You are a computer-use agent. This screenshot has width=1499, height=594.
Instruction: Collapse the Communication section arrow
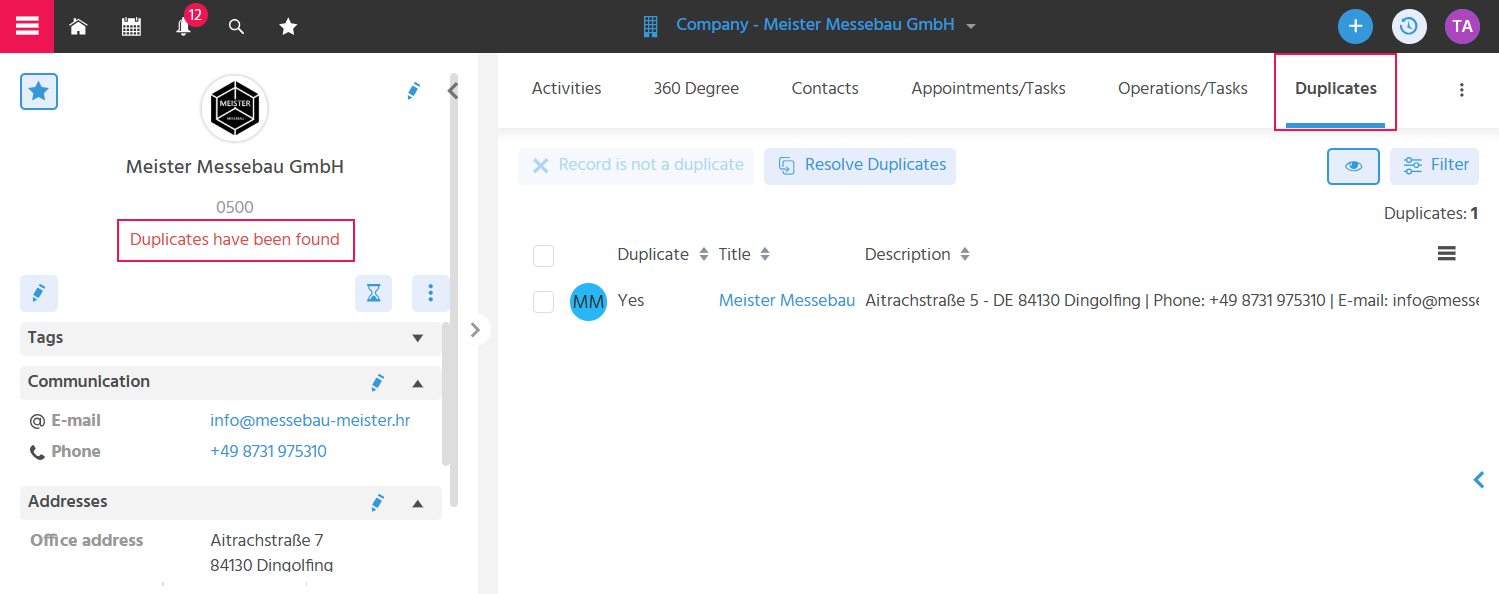pyautogui.click(x=418, y=383)
